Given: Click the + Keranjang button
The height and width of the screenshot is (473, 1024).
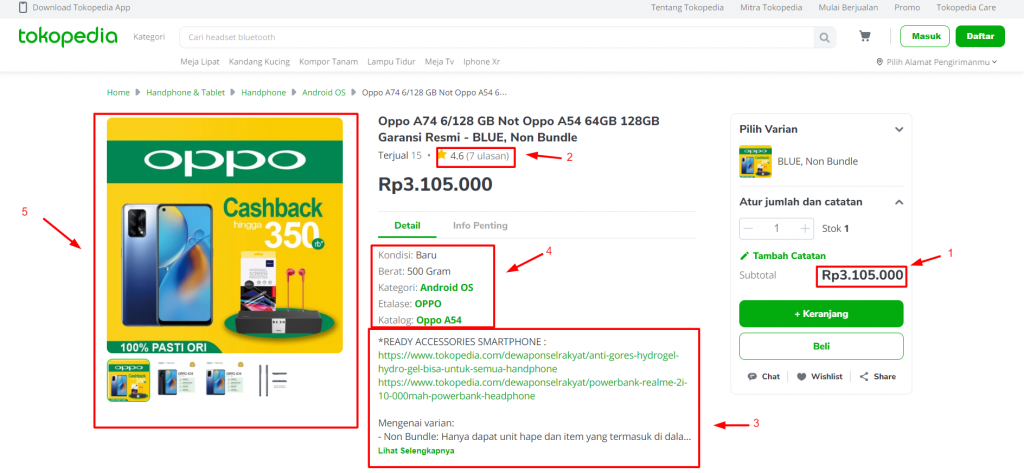Looking at the screenshot, I should [x=821, y=314].
